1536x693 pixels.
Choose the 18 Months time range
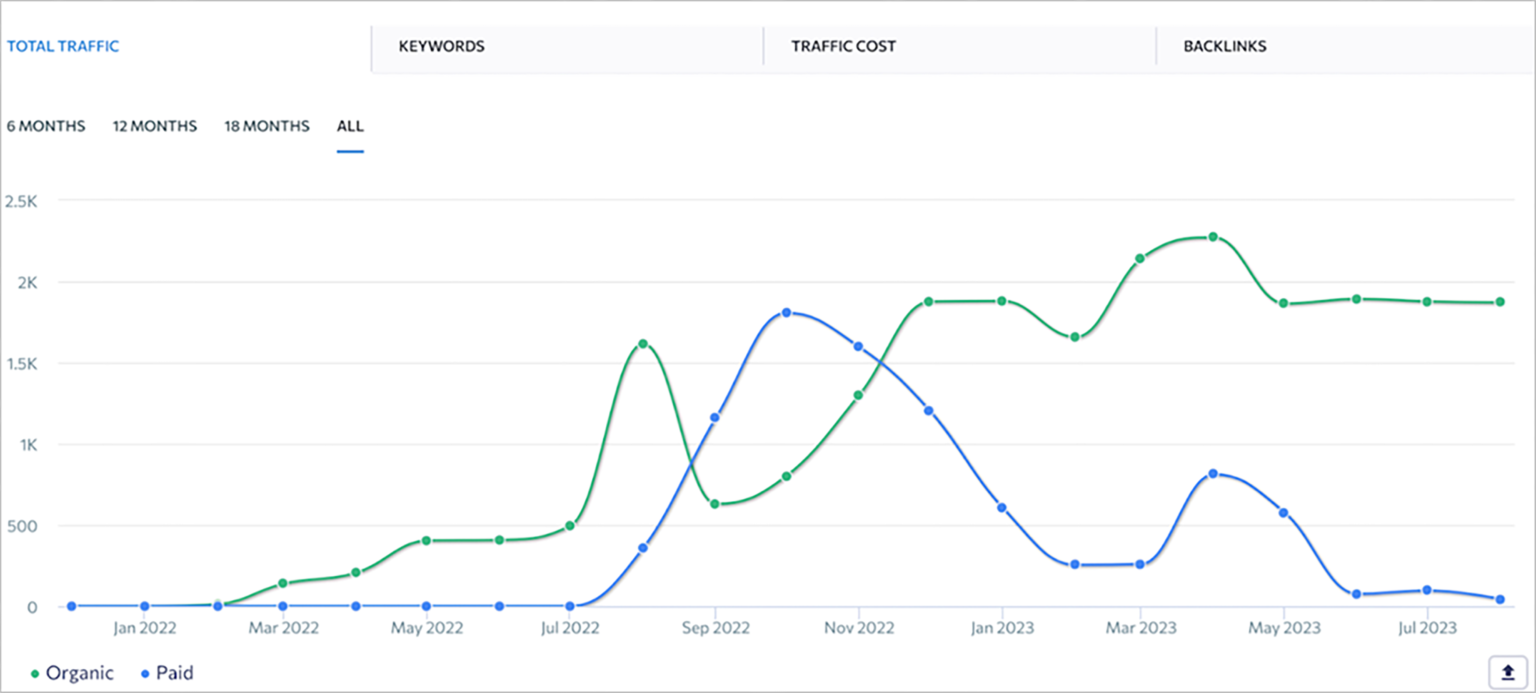[x=266, y=126]
